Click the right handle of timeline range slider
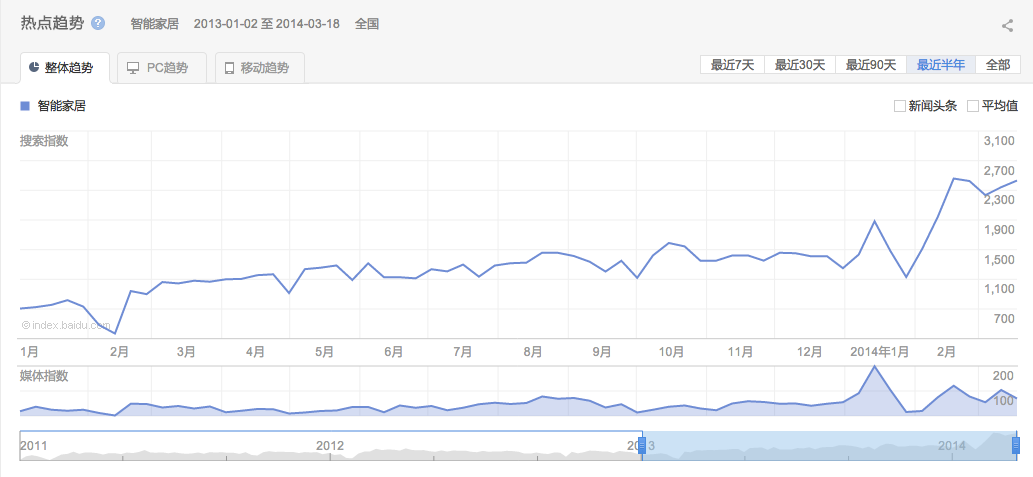 coord(1016,445)
